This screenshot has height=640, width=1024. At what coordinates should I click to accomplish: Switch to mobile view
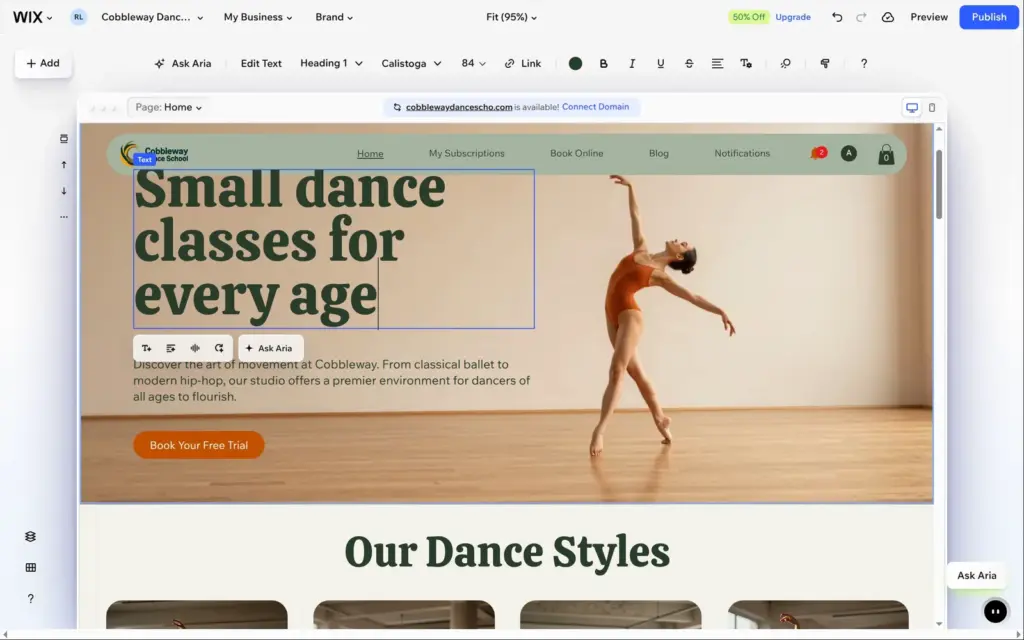point(932,107)
